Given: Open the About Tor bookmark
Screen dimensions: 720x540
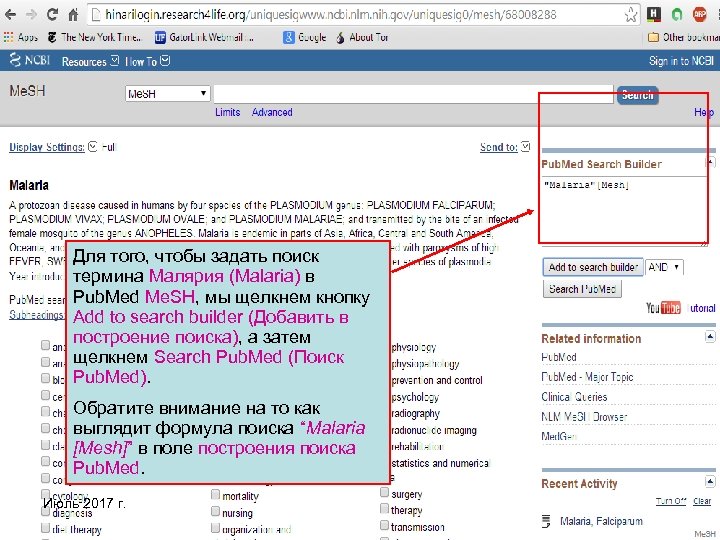Looking at the screenshot, I should click(363, 37).
